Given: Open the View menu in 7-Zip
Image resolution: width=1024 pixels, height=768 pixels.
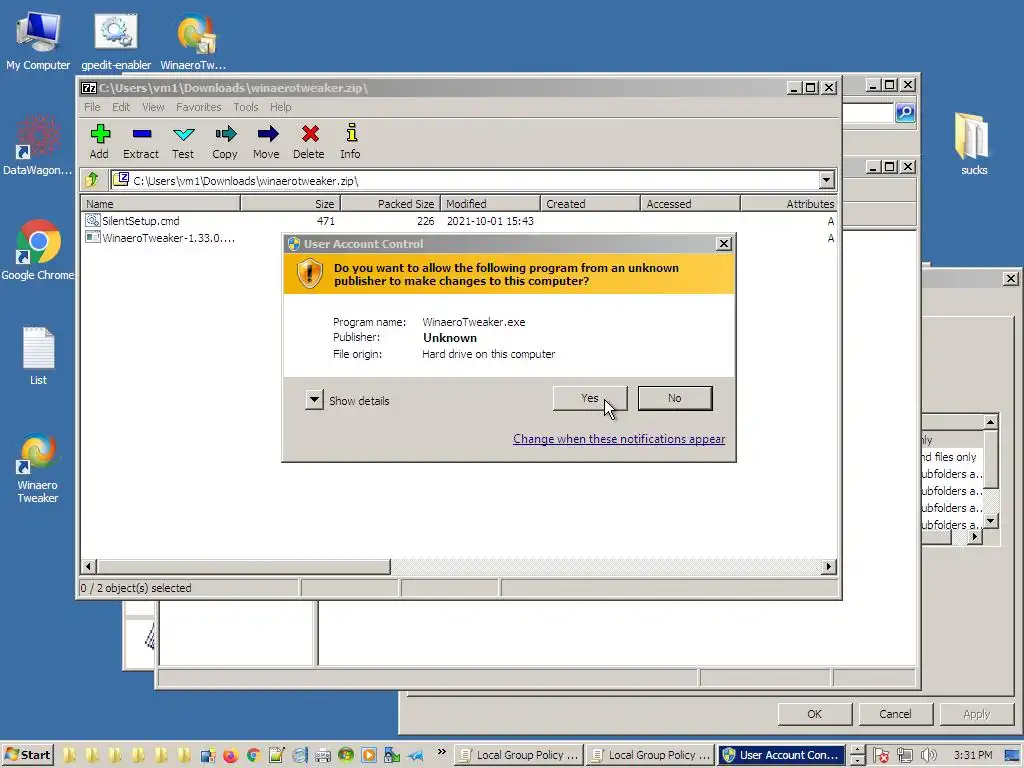Looking at the screenshot, I should click(x=153, y=107).
